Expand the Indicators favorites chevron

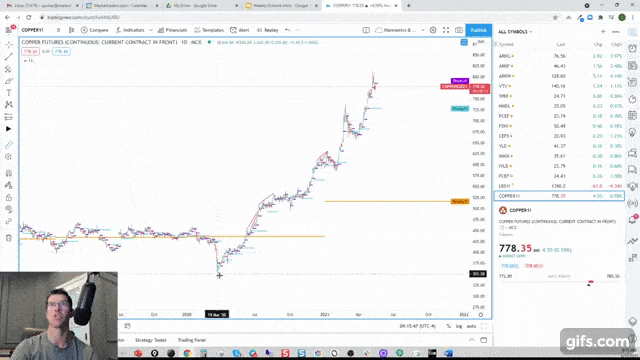point(151,30)
